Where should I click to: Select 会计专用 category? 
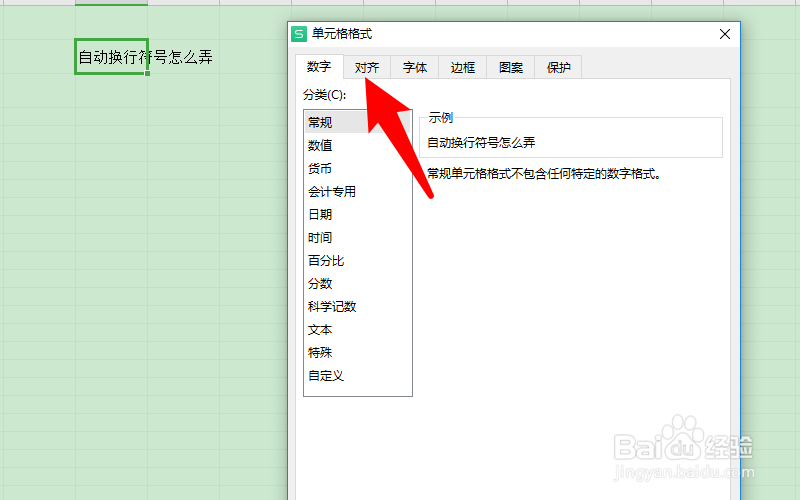point(357,191)
